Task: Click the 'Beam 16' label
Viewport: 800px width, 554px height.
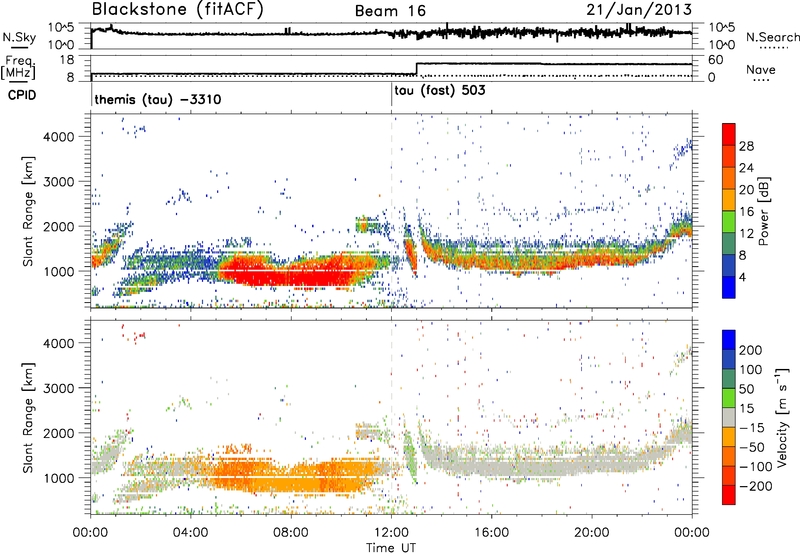Action: 390,11
